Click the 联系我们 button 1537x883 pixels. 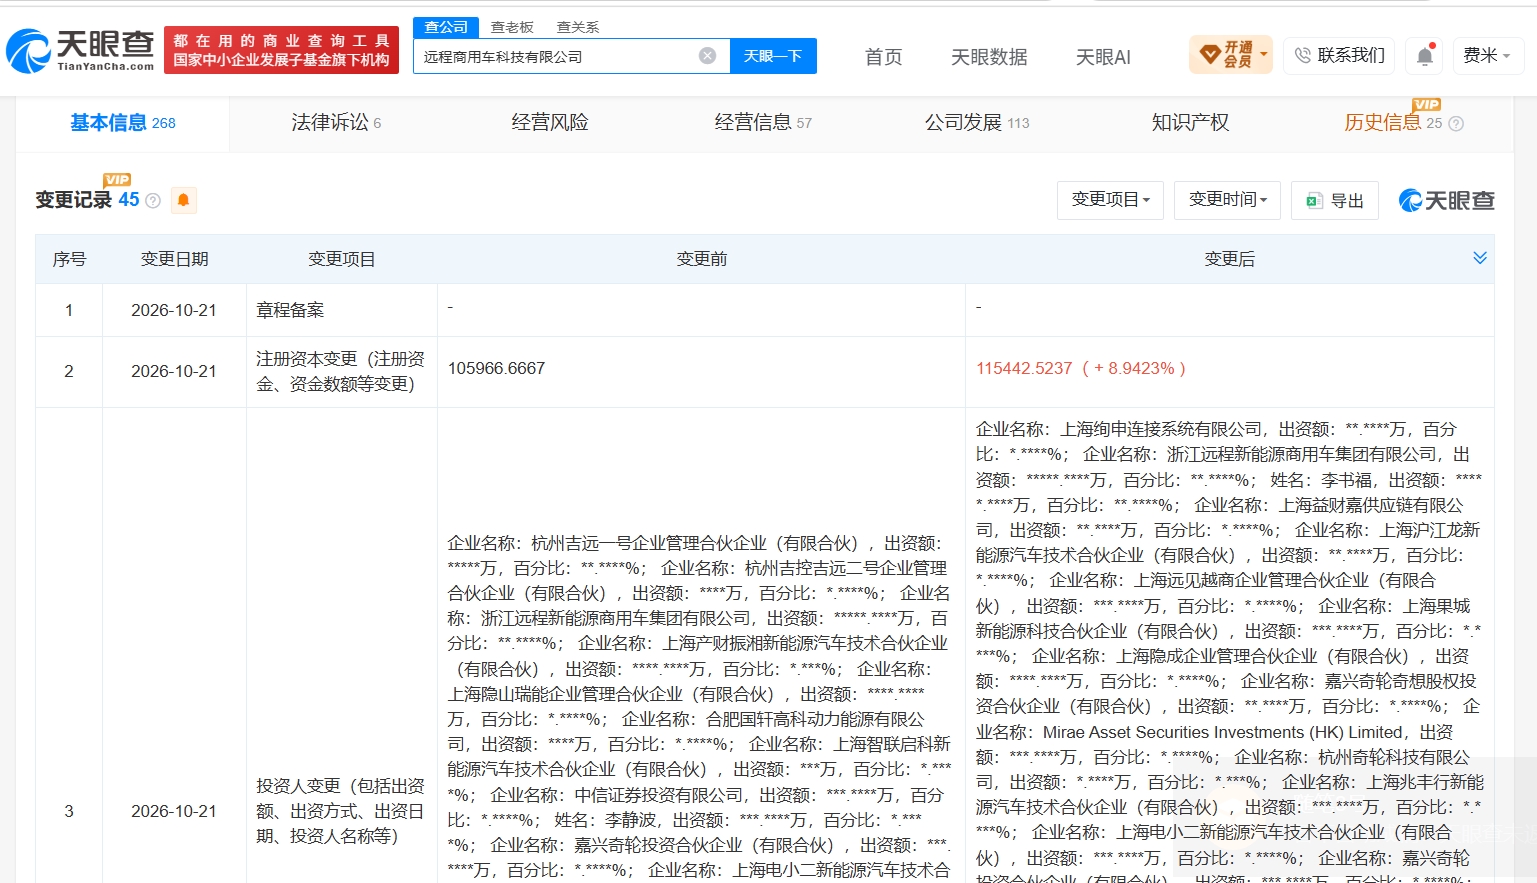point(1340,56)
